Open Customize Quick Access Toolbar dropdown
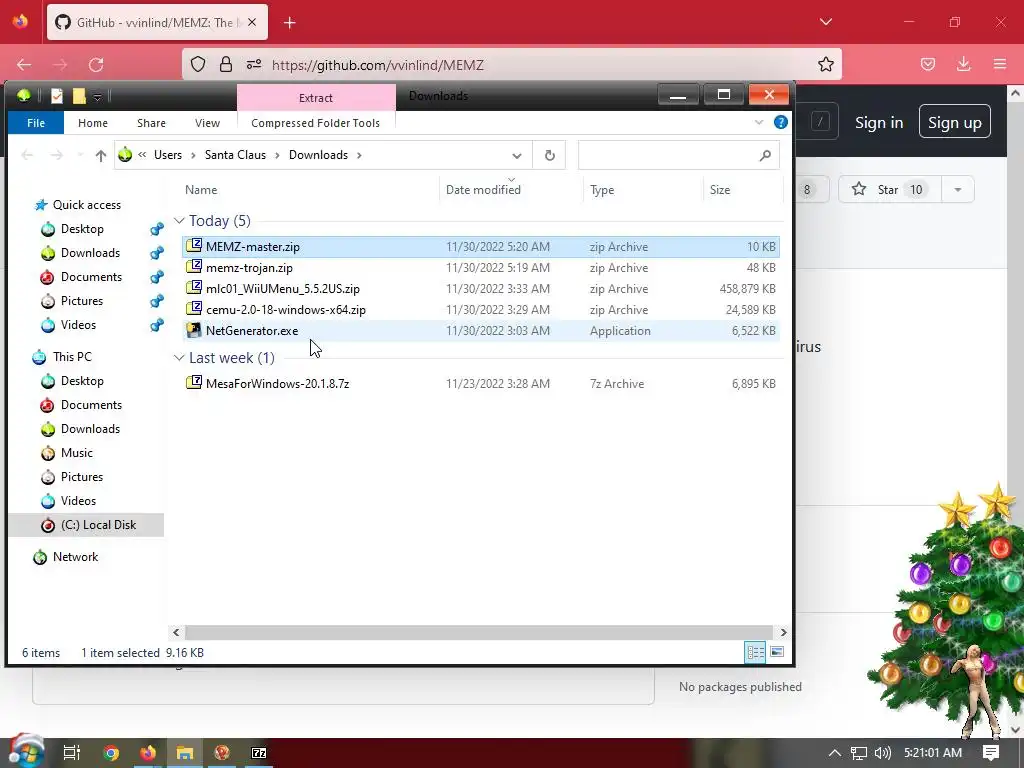 [x=97, y=97]
